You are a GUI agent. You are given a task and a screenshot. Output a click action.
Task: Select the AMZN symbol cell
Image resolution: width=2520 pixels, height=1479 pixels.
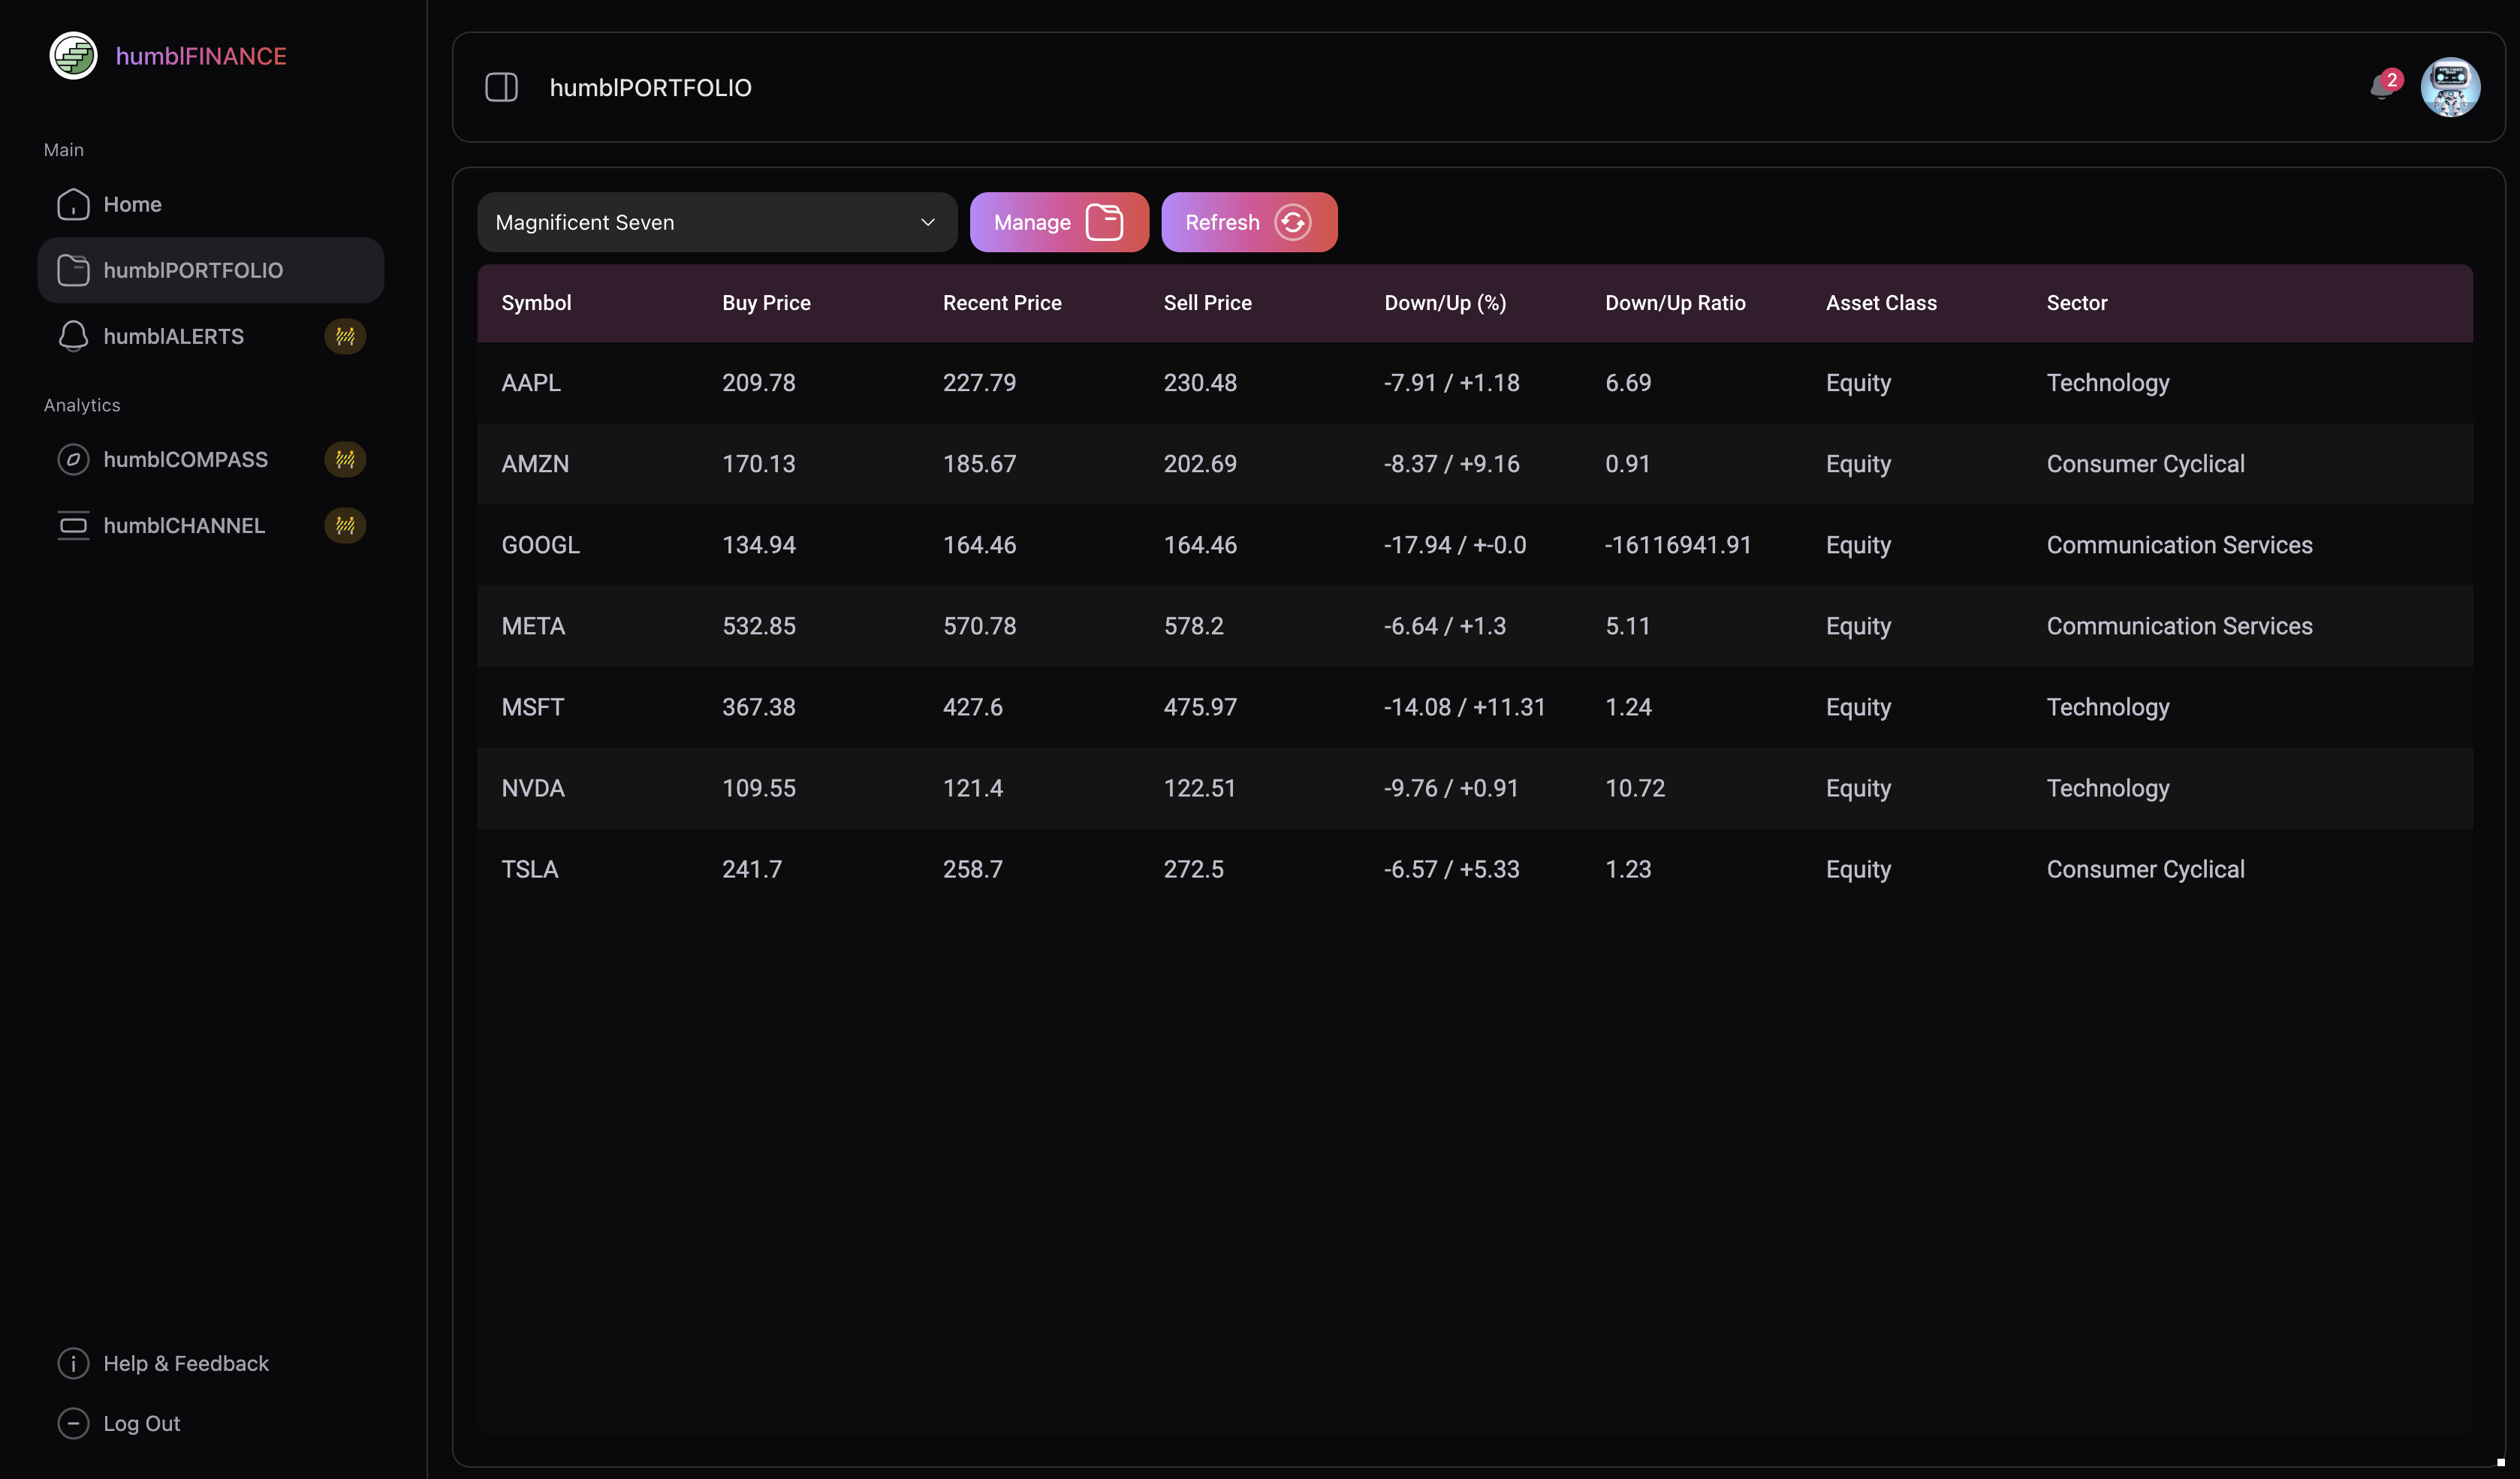tap(535, 464)
